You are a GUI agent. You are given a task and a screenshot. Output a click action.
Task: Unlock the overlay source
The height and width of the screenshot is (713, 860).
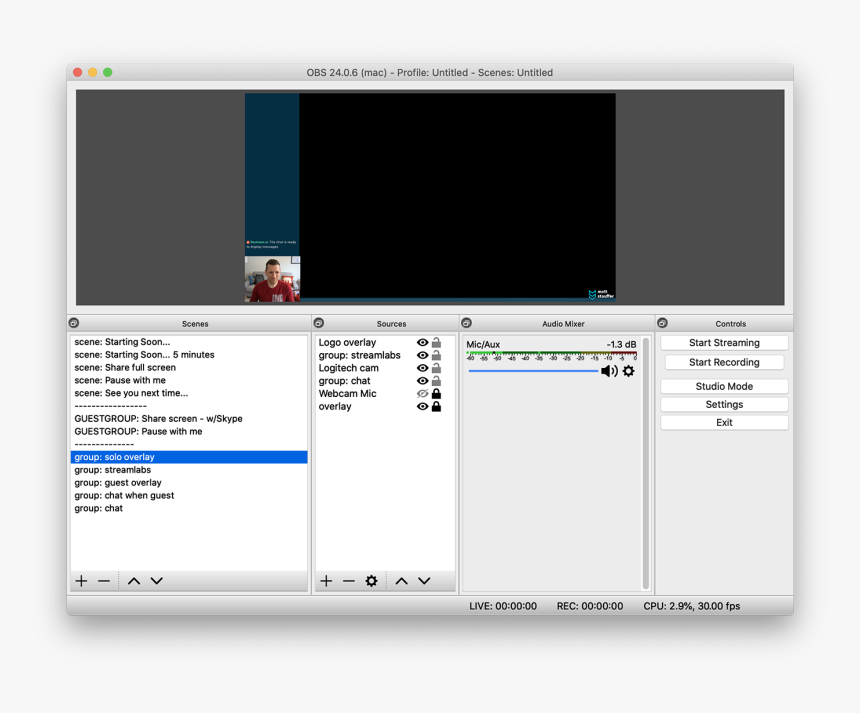click(436, 407)
